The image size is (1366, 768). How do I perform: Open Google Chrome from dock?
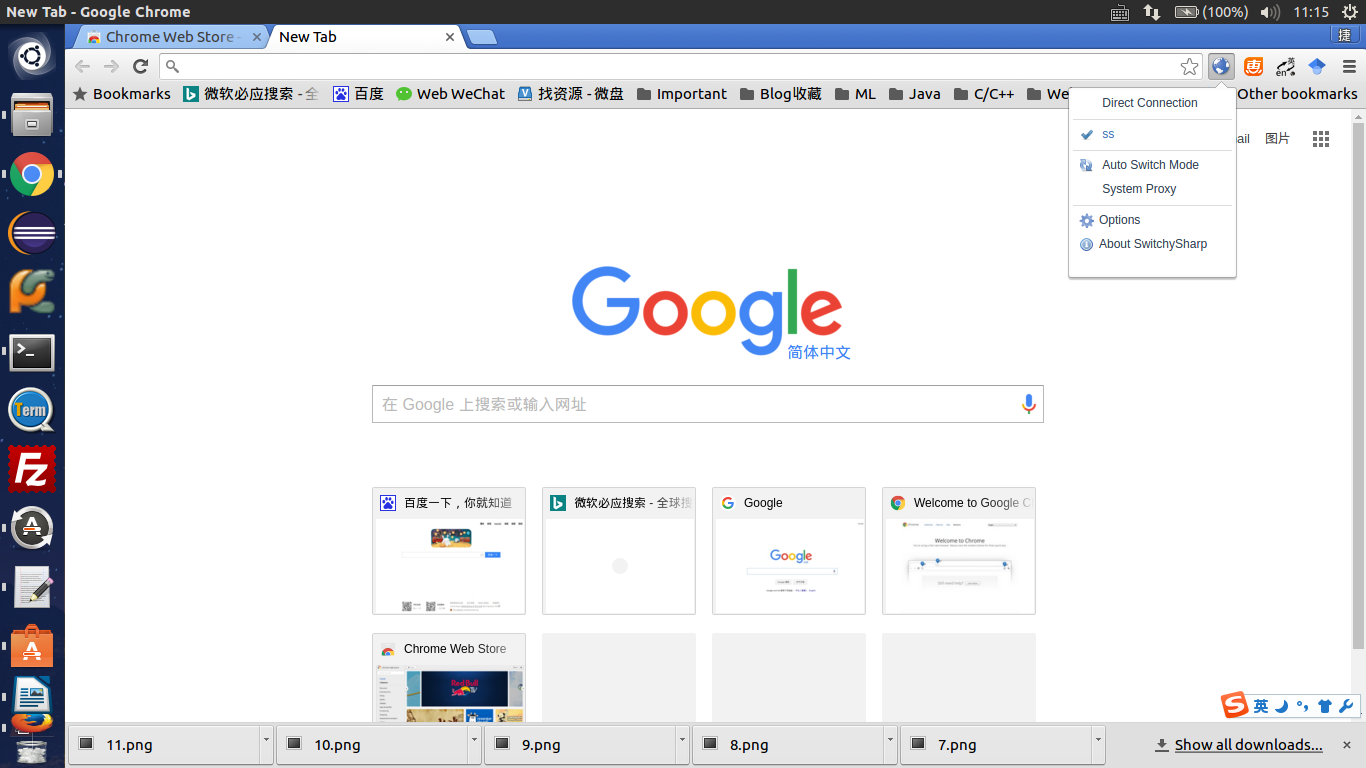pos(32,175)
